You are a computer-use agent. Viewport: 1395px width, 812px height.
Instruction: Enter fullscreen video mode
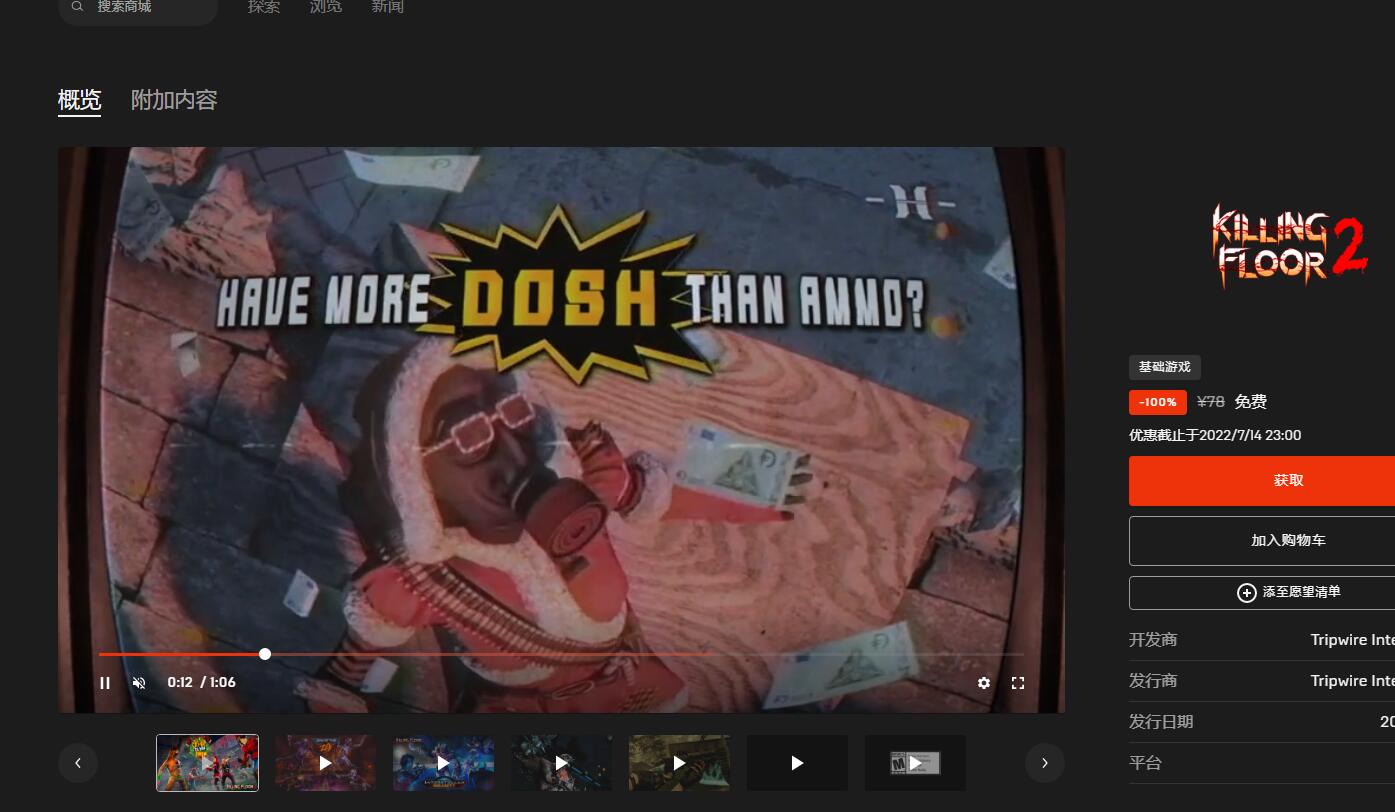[1018, 683]
